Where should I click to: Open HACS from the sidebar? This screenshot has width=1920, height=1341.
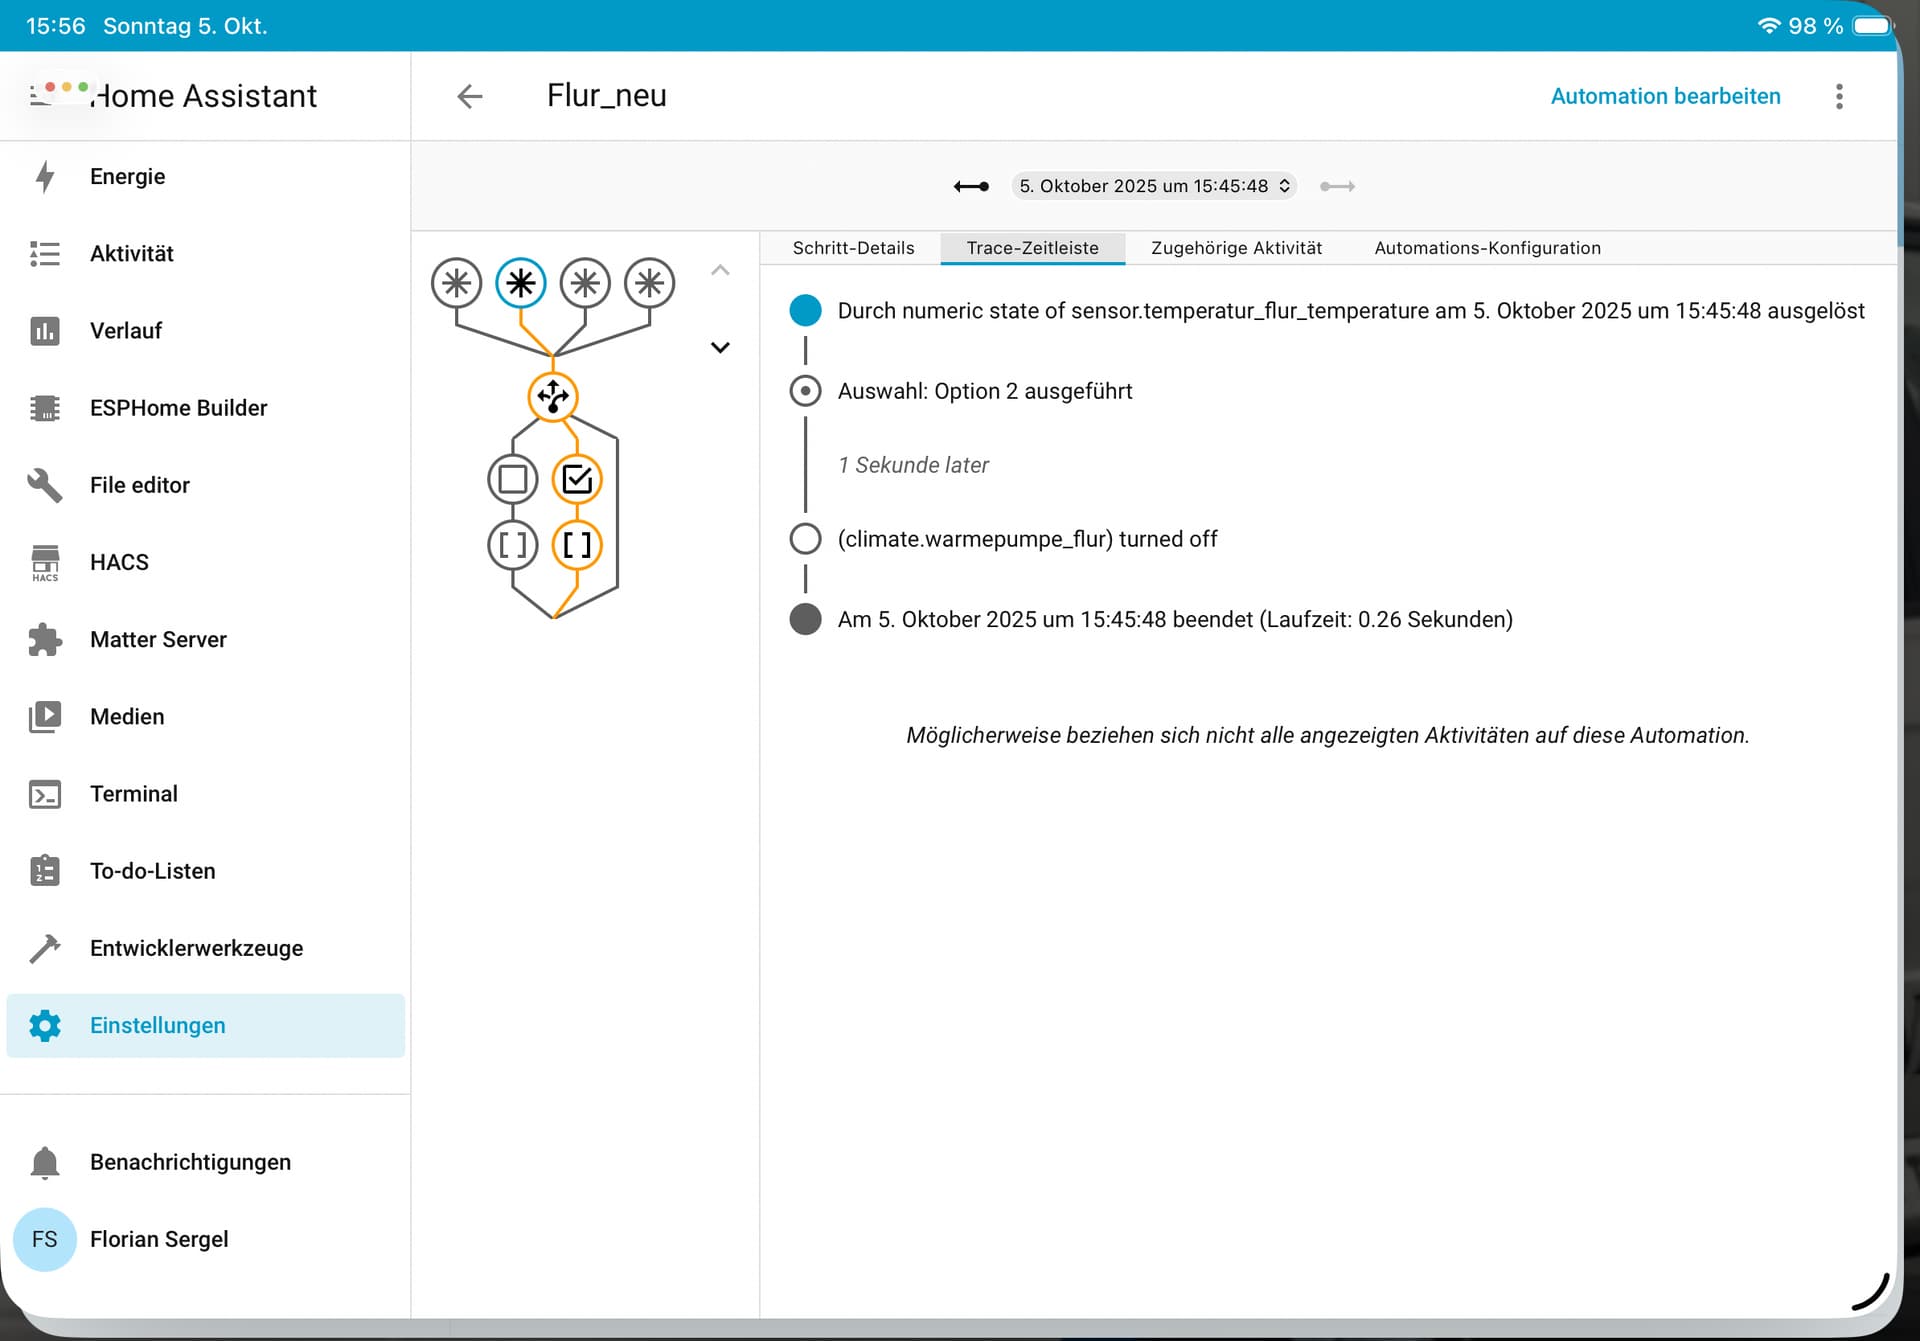tap(119, 562)
